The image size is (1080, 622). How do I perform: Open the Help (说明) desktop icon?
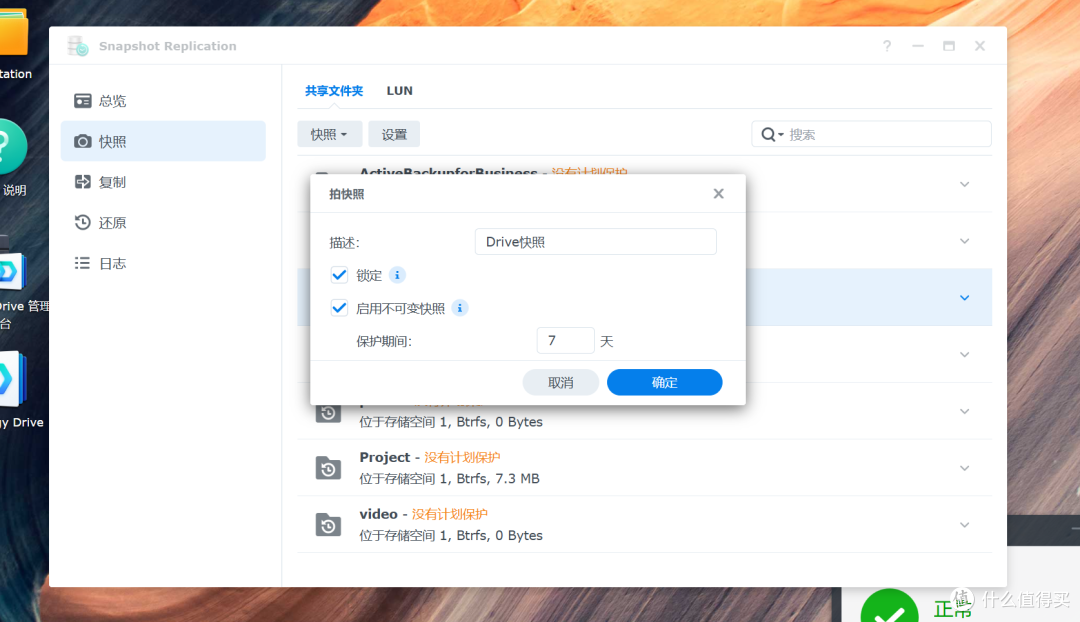pos(12,147)
